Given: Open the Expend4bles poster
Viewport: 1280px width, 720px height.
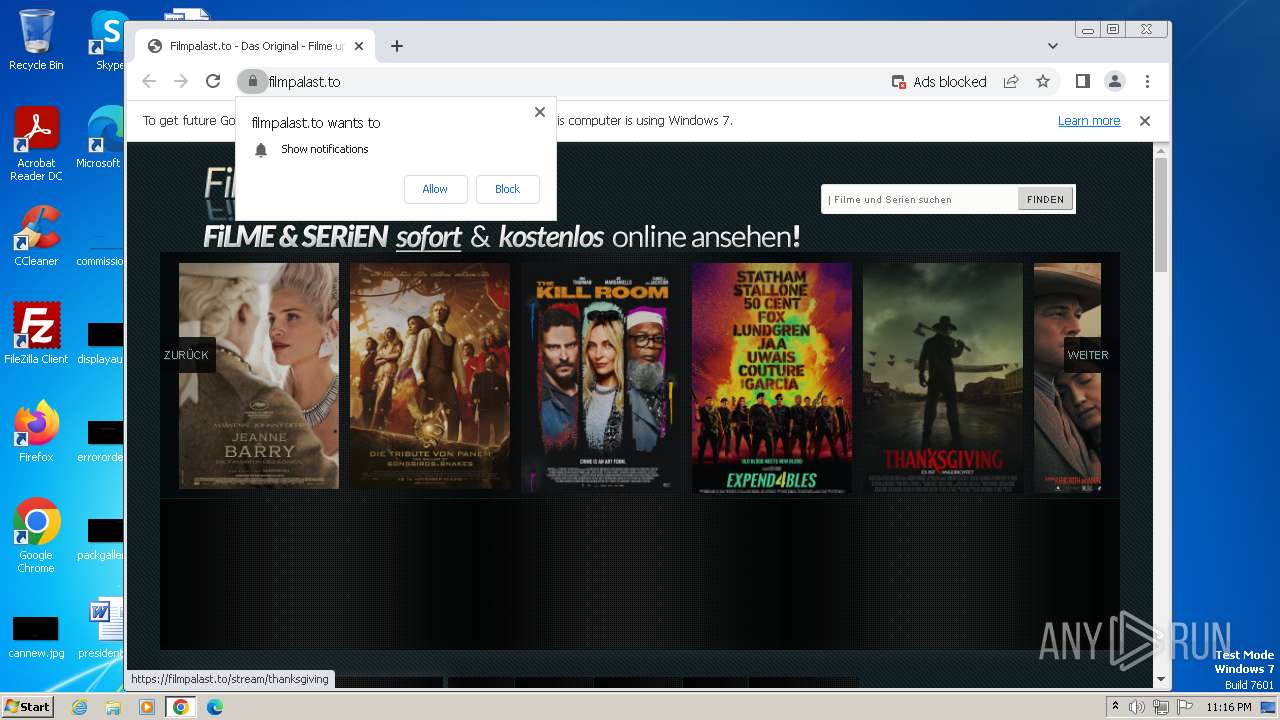Looking at the screenshot, I should tap(772, 378).
